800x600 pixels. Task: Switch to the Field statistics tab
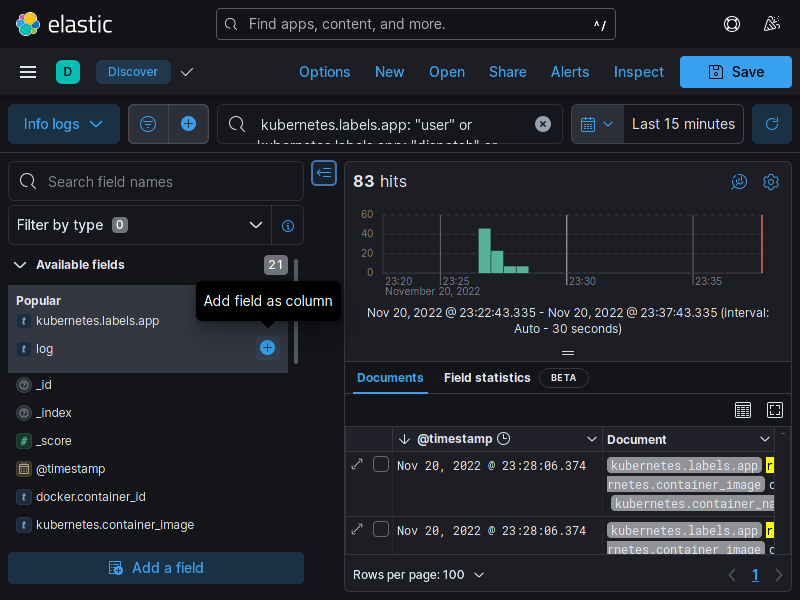(487, 378)
